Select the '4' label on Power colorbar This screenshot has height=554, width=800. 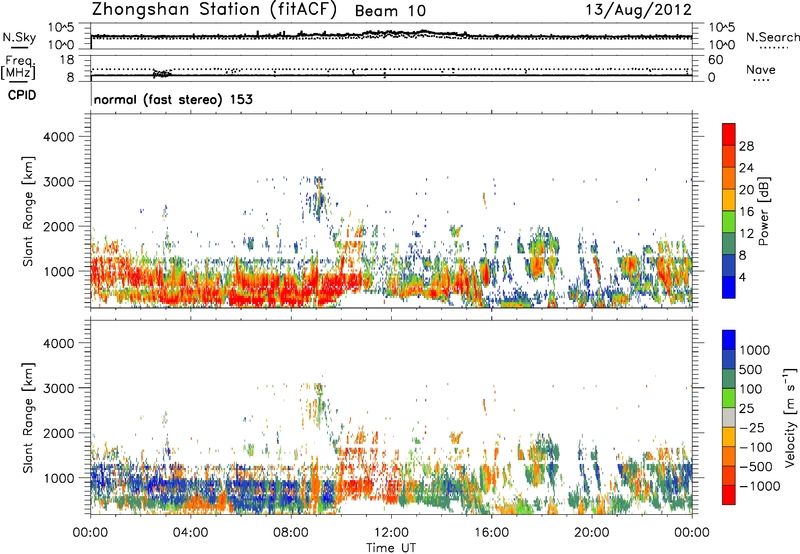[742, 277]
